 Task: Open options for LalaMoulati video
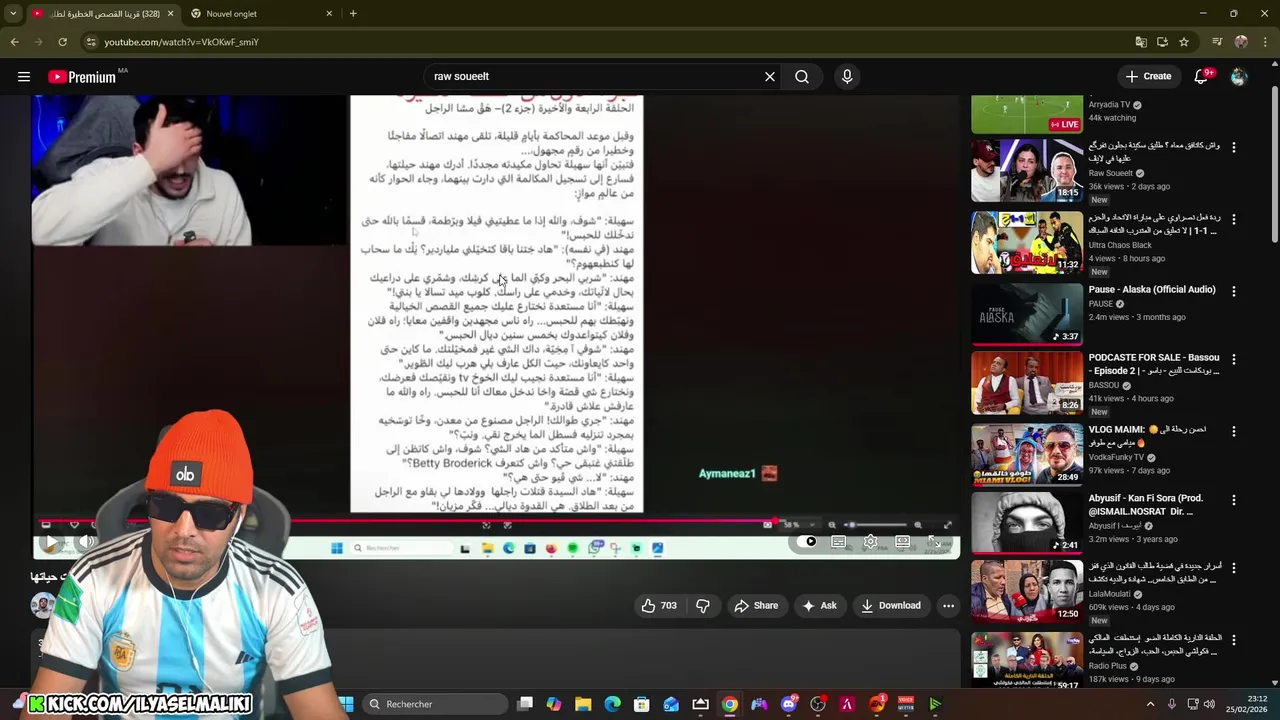coord(1233,567)
